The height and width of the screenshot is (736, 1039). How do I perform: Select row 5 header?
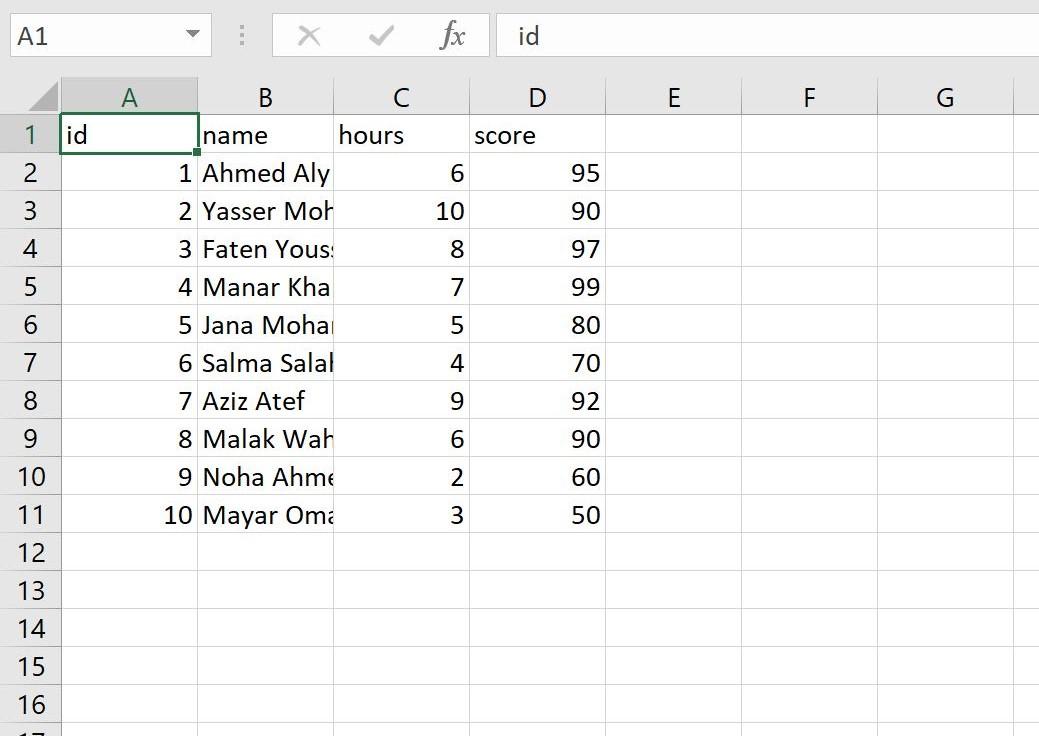30,287
